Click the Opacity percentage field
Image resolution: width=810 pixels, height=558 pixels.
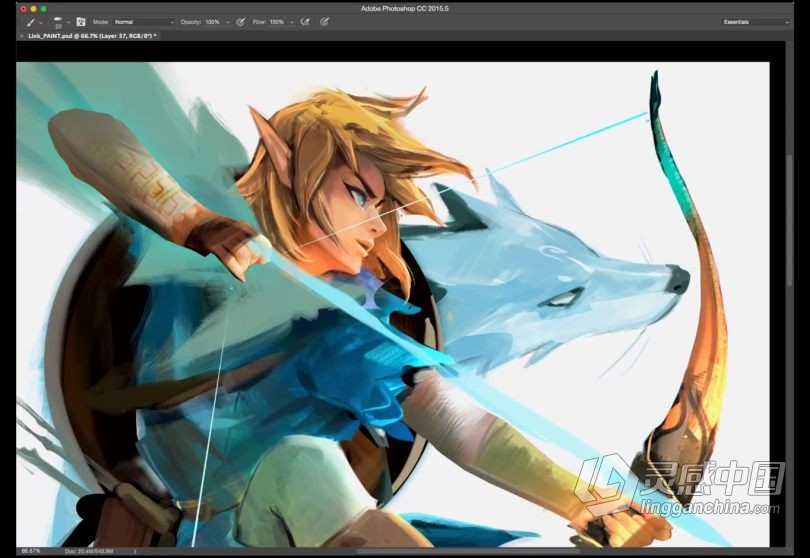pyautogui.click(x=213, y=21)
